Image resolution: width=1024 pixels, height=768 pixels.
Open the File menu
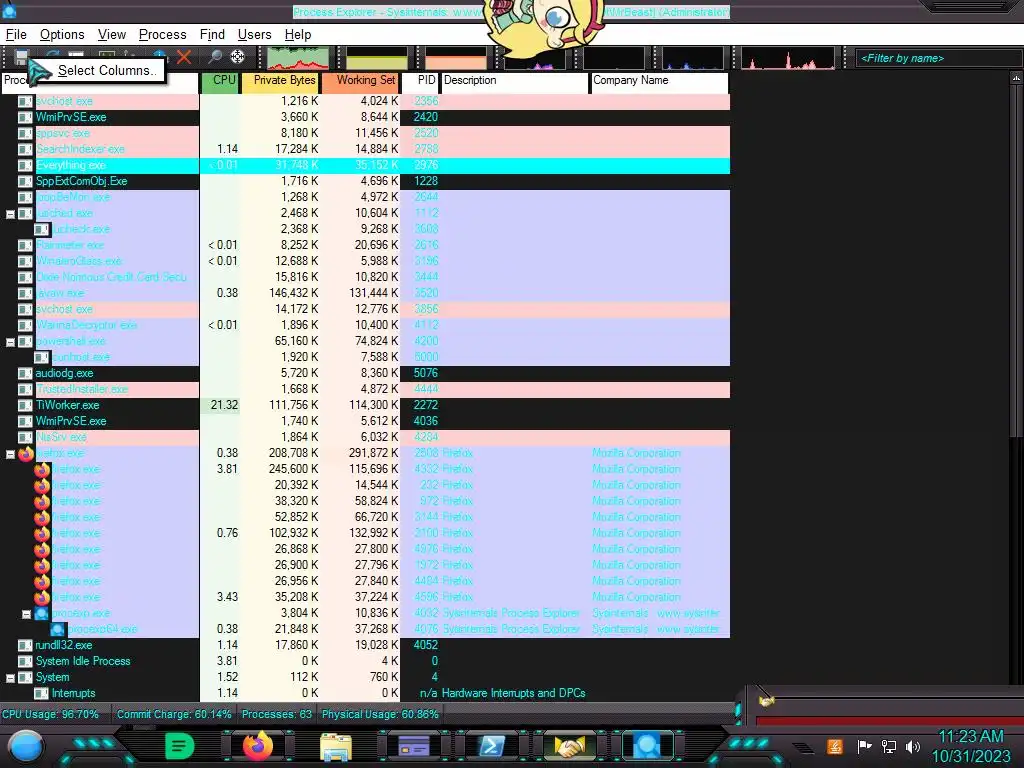[16, 35]
